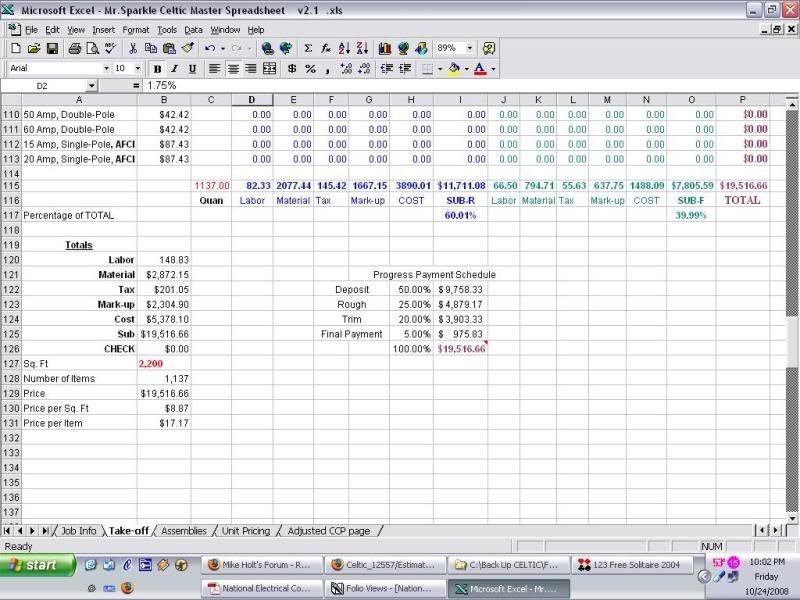
Task: Switch to Adjusted CCP page tab
Action: (x=329, y=531)
